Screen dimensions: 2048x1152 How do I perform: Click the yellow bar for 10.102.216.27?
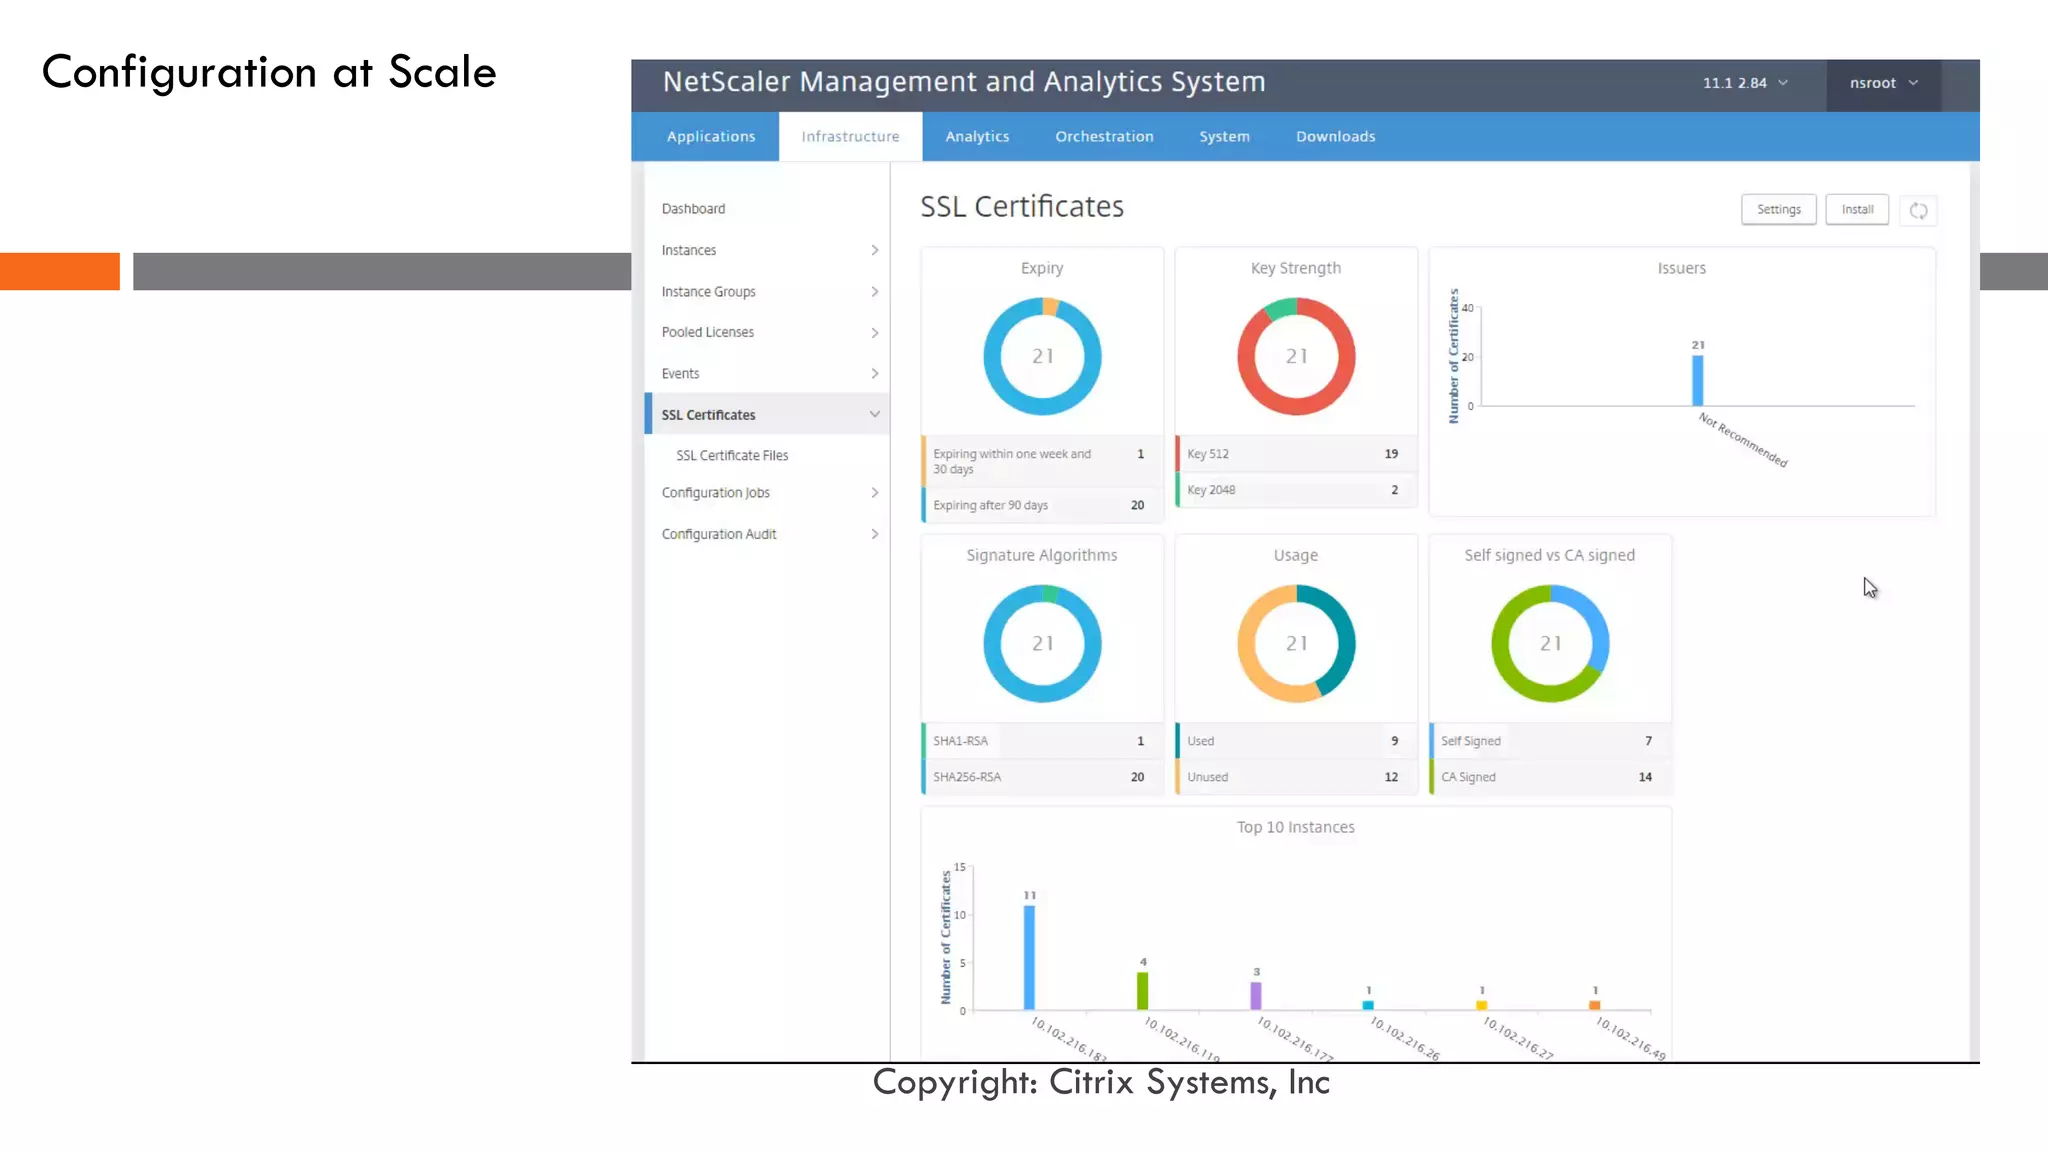1481,1005
